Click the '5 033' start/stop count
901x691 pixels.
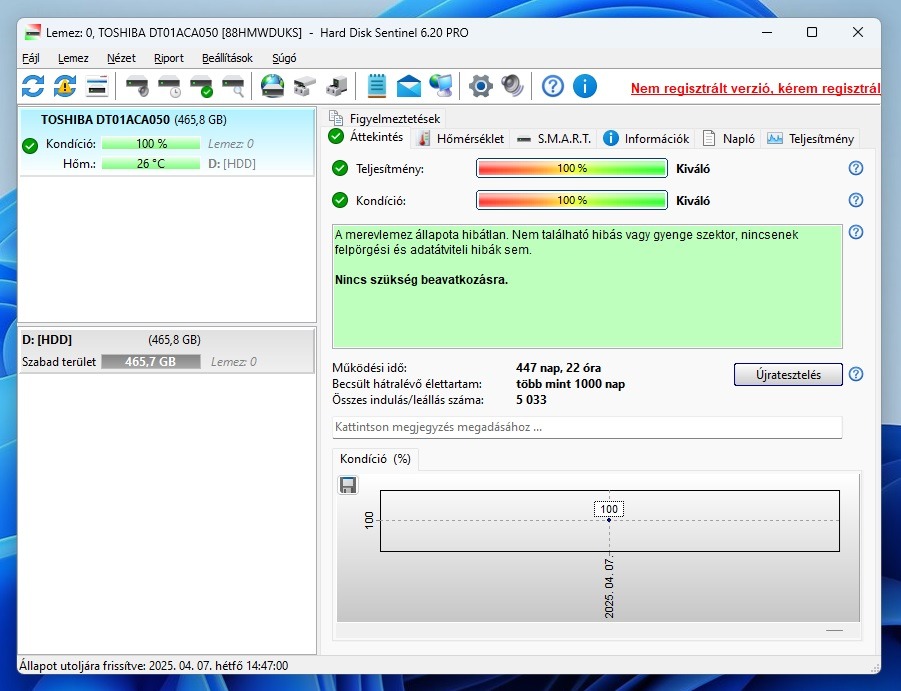531,400
